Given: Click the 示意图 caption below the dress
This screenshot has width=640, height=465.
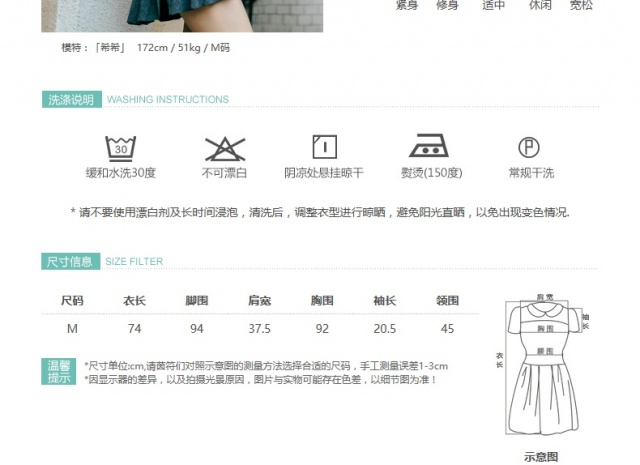Looking at the screenshot, I should pos(541,457).
